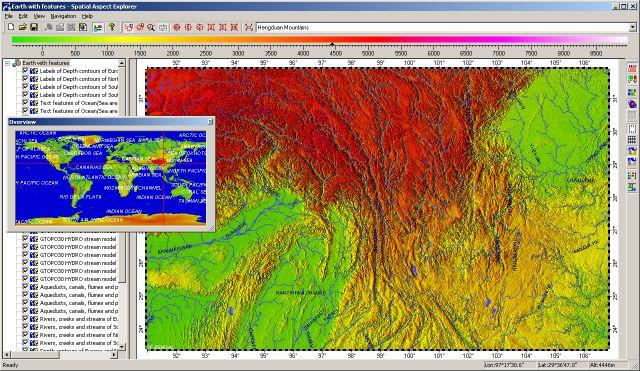The width and height of the screenshot is (640, 371).
Task: Uncheck Labels of Depth contours of Nort layer
Action: click(26, 79)
